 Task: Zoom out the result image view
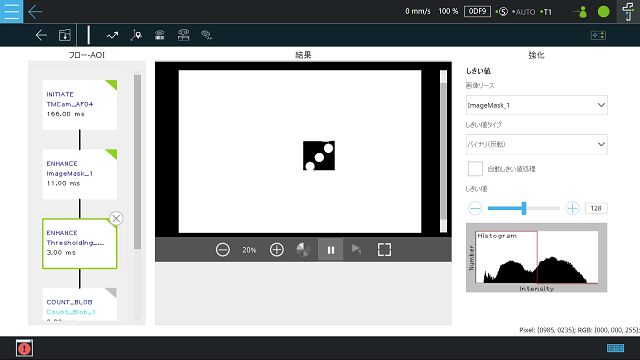tap(222, 249)
